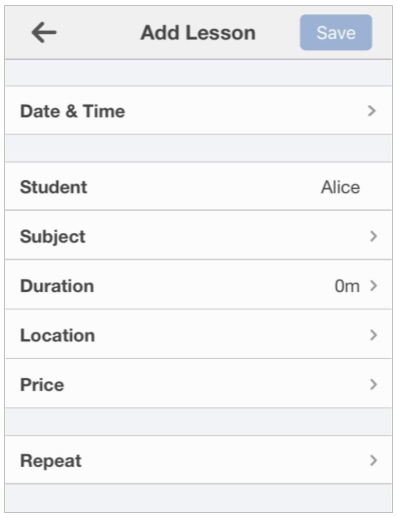The height and width of the screenshot is (518, 397).
Task: Save the new lesson
Action: click(x=336, y=32)
